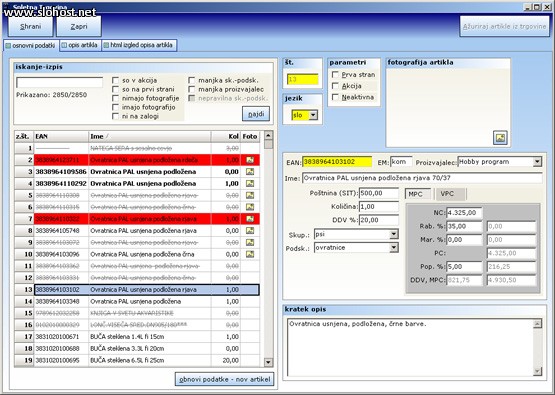The image size is (555, 395).
Task: Toggle the 'ni na zalogi' checkbox
Action: point(115,116)
